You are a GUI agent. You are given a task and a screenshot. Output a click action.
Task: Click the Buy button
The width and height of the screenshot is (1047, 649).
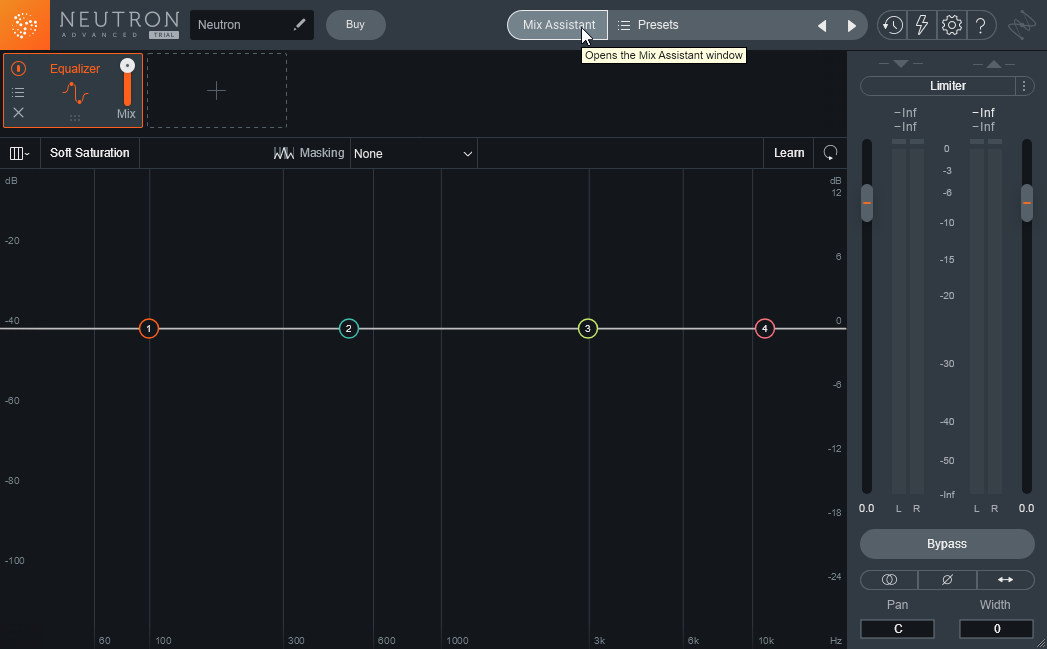(x=355, y=25)
